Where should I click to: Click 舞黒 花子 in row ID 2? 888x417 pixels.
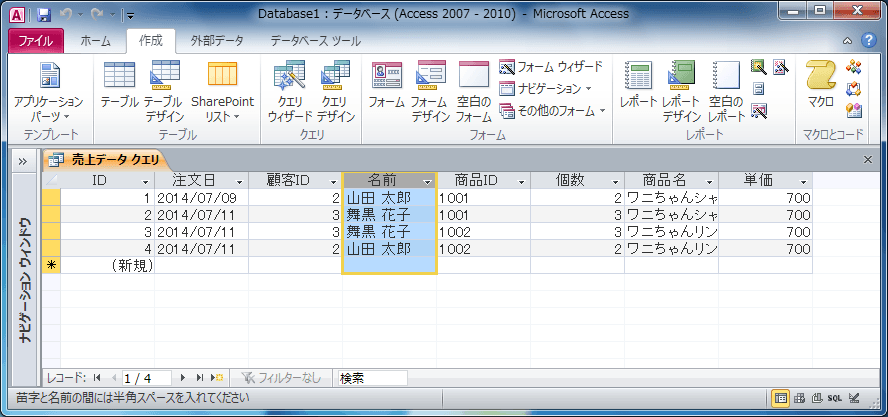point(389,215)
